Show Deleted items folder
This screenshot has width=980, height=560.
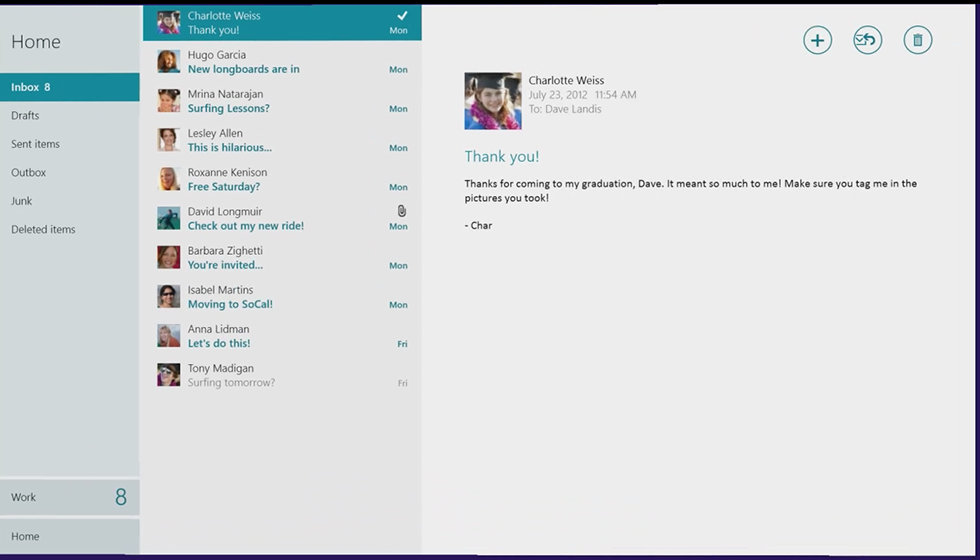[43, 230]
